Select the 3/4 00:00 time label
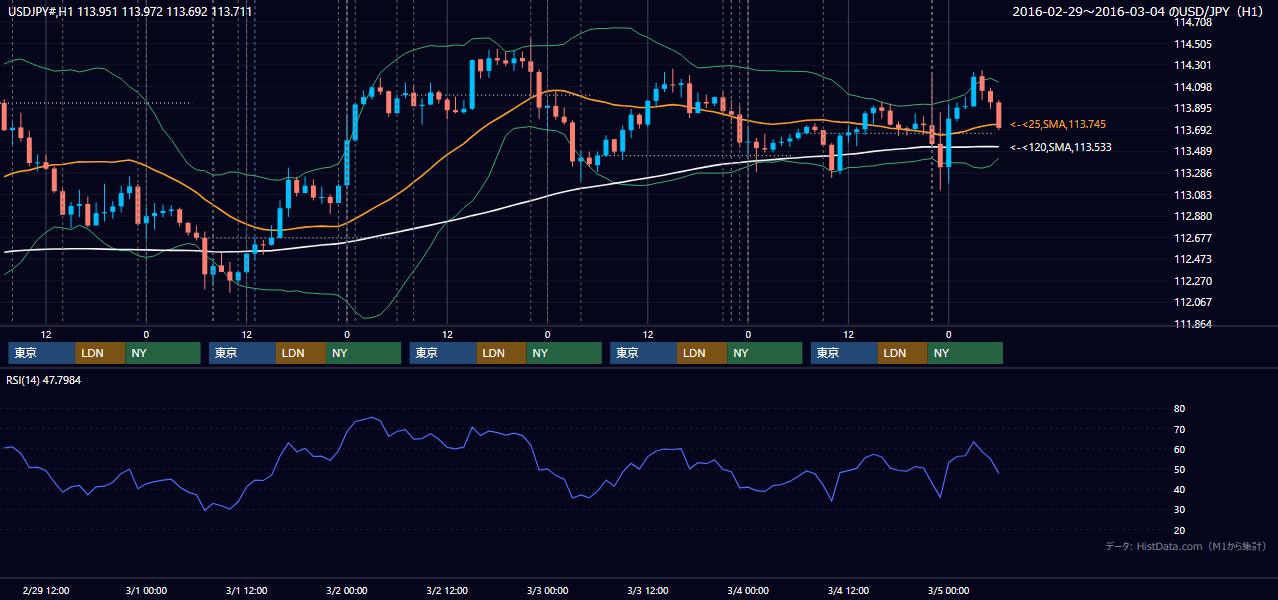This screenshot has height=600, width=1278. click(x=748, y=591)
